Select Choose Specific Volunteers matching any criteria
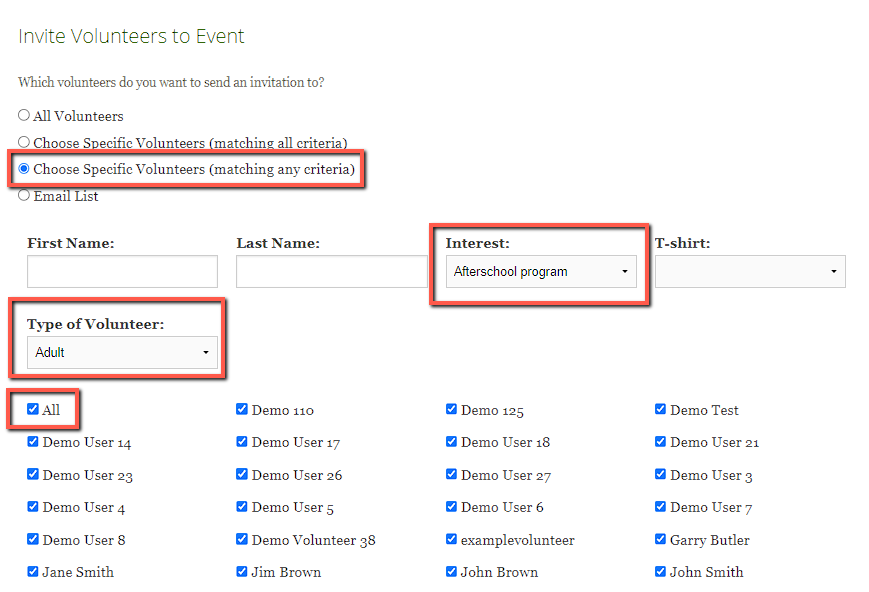The image size is (869, 592). (24, 169)
